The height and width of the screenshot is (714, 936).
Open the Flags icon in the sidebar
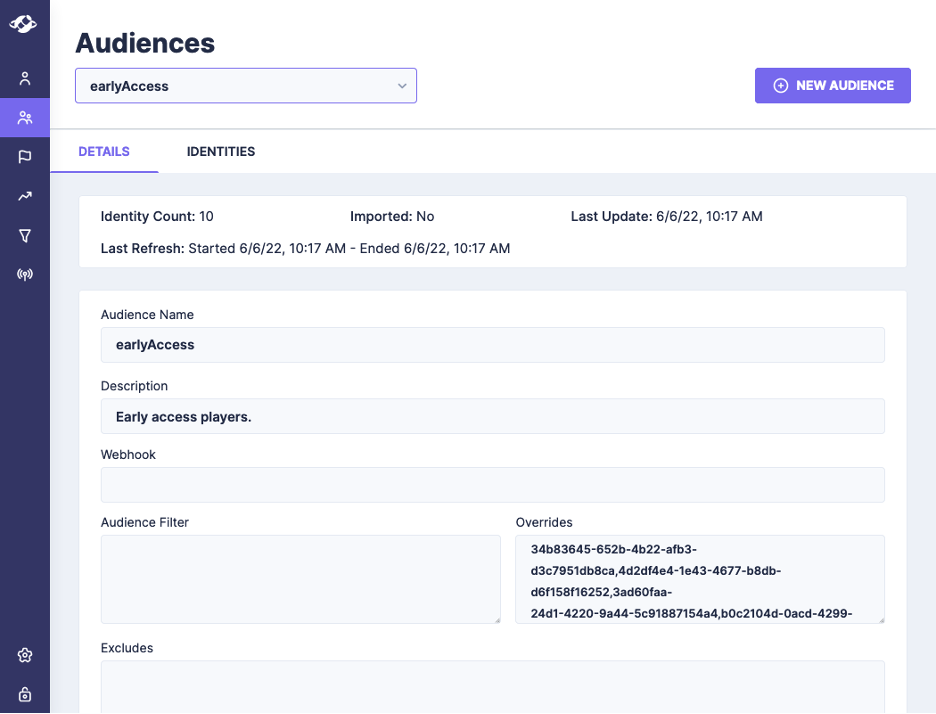click(x=25, y=157)
